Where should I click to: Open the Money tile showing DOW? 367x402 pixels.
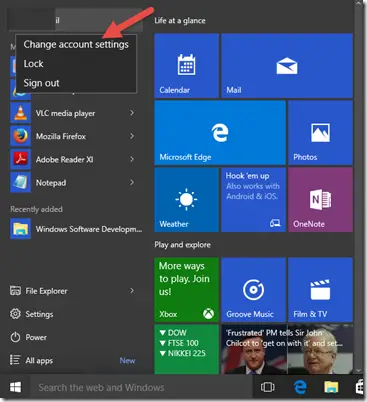(x=186, y=349)
